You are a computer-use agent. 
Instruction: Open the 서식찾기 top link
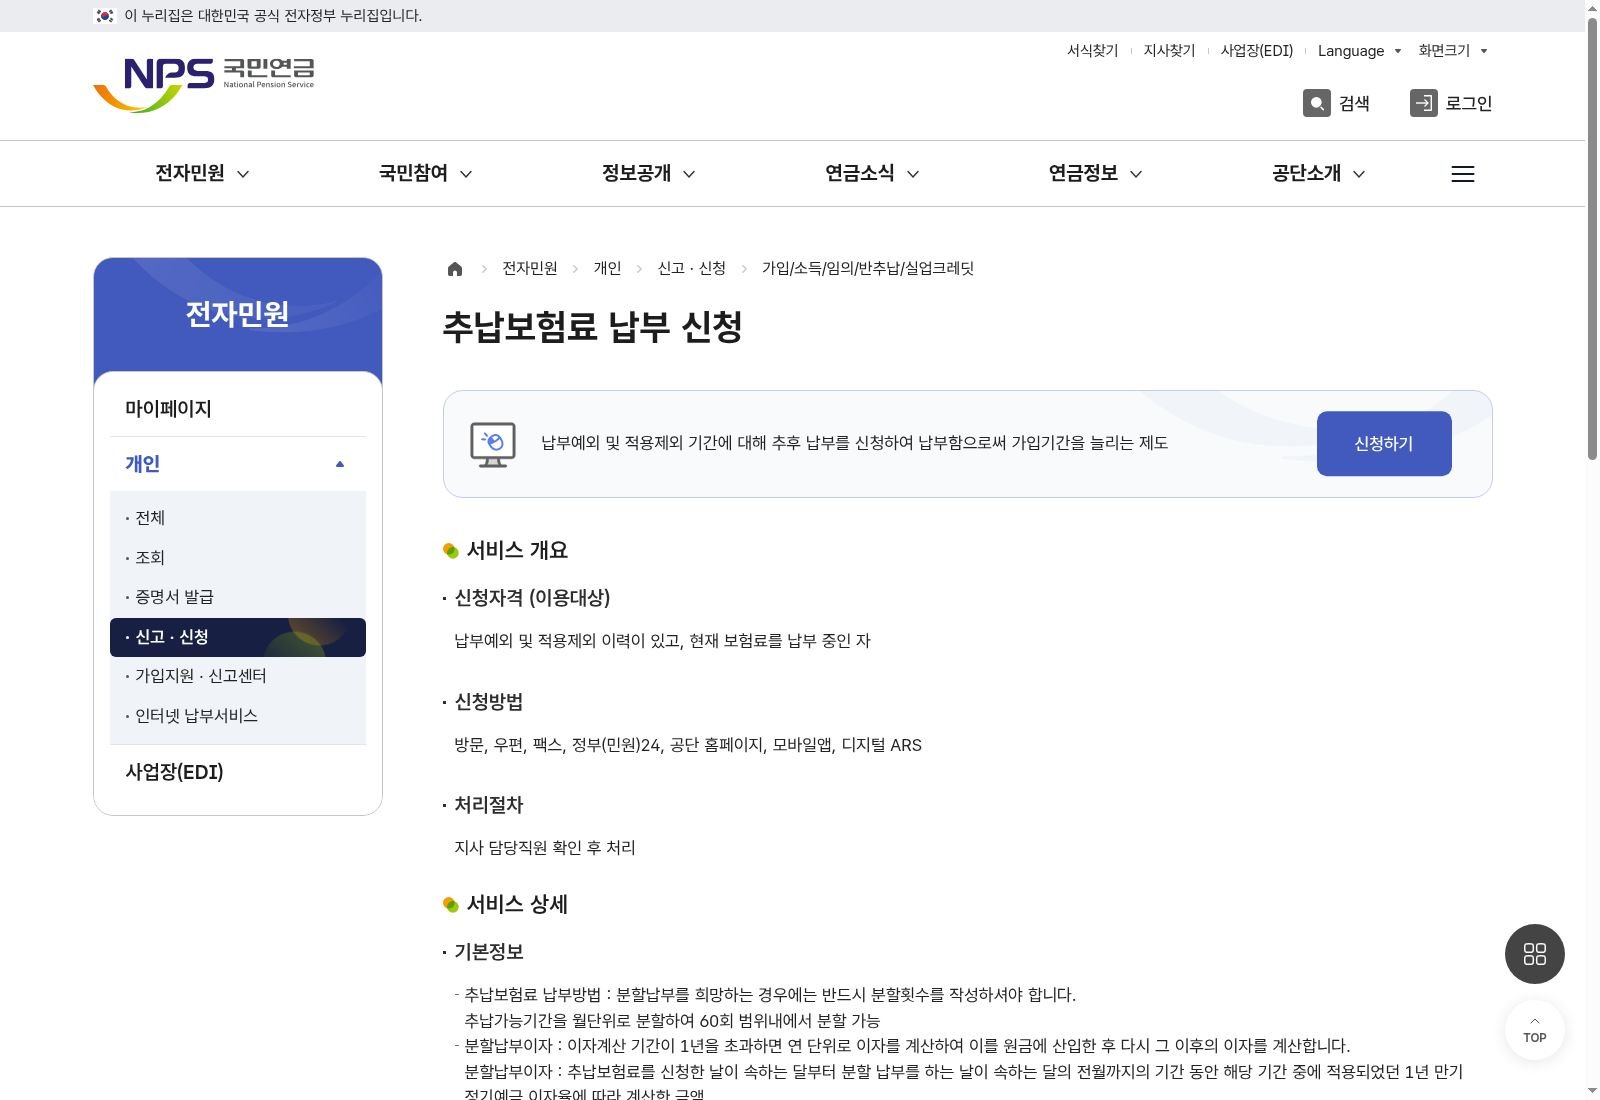(x=1092, y=51)
